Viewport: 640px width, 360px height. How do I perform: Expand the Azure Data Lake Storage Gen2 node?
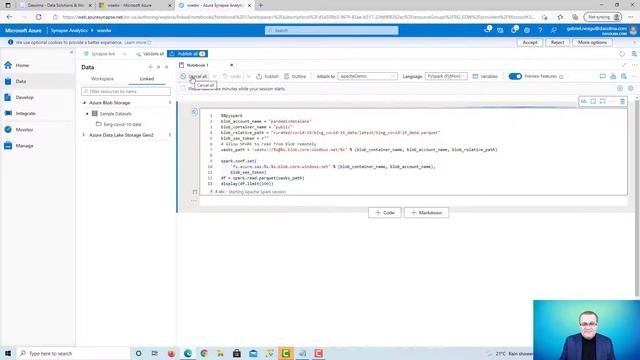[x=84, y=135]
